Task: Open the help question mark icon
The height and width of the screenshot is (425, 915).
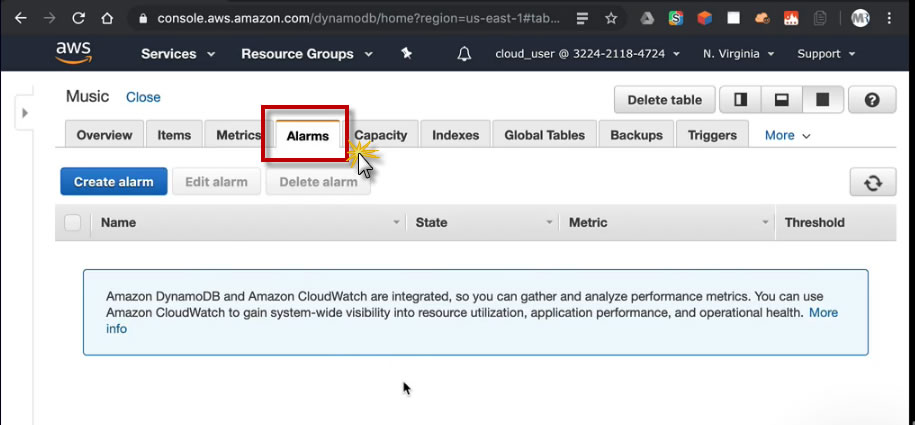Action: point(872,99)
